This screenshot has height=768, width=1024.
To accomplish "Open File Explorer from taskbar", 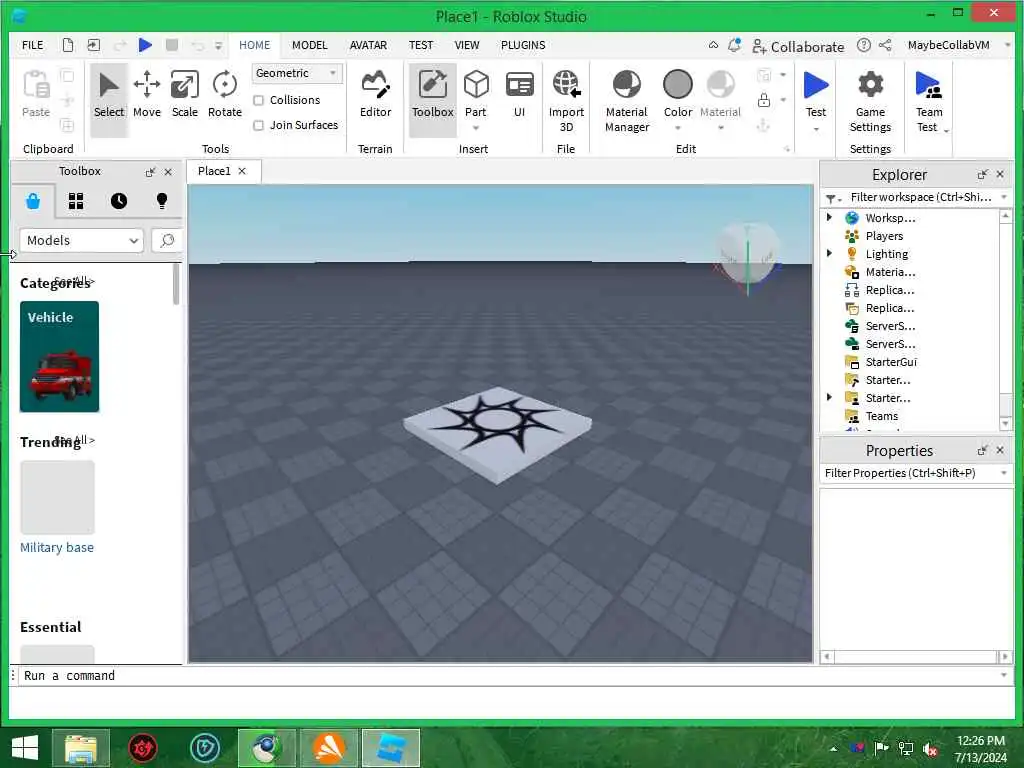I will [x=80, y=748].
